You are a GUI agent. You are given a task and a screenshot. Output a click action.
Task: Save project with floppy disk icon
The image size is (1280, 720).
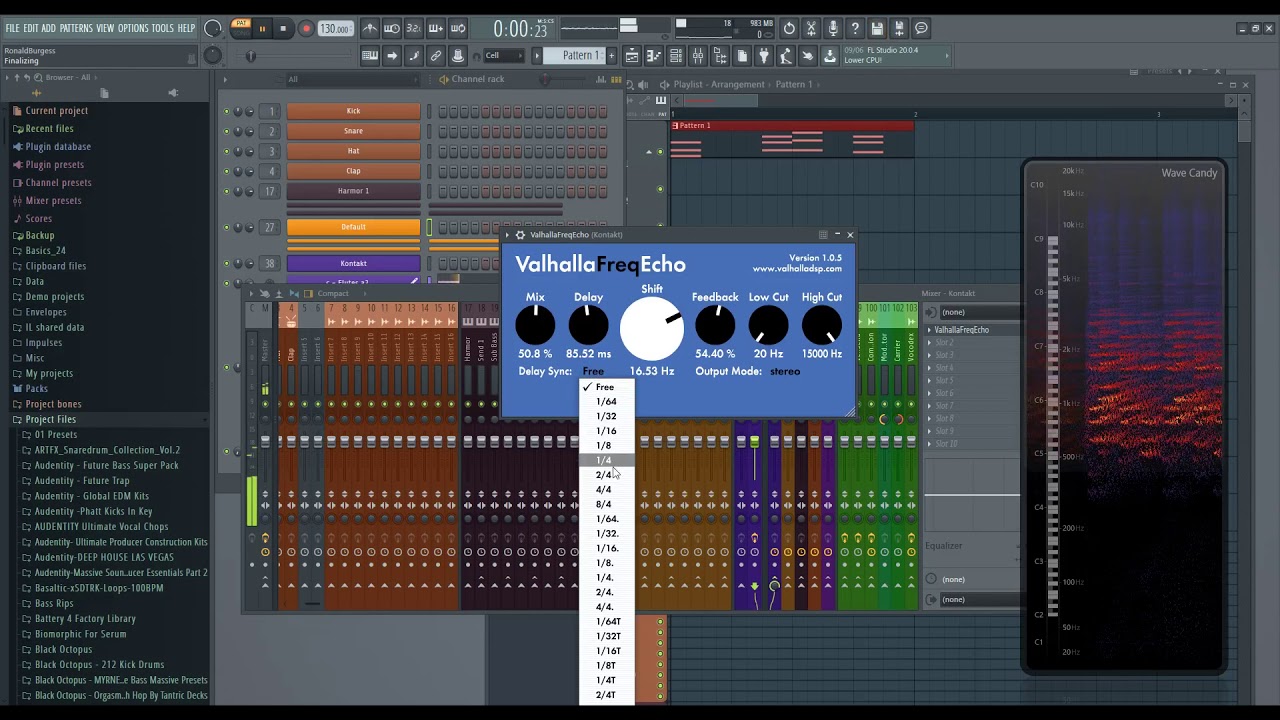[x=877, y=29]
